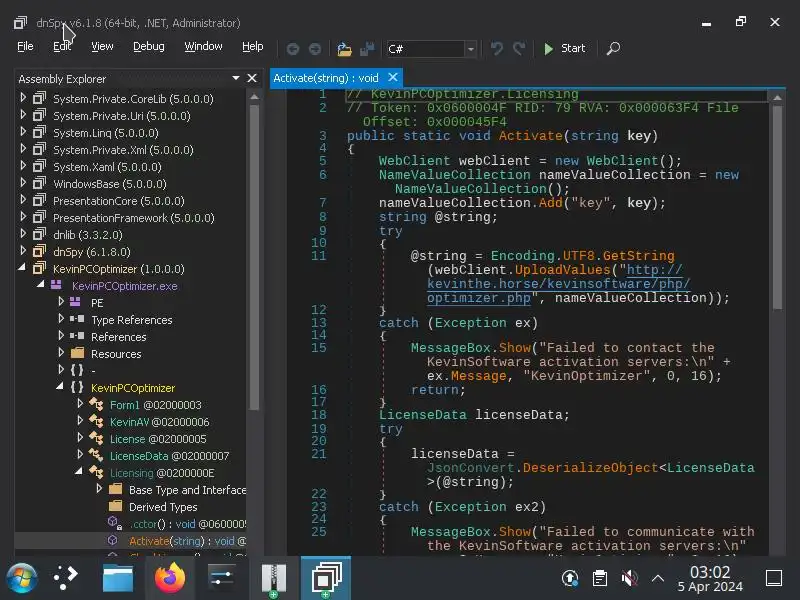Image resolution: width=800 pixels, height=600 pixels.
Task: Select System.Private.Xml (5.0.0.0) assembly
Action: (123, 150)
